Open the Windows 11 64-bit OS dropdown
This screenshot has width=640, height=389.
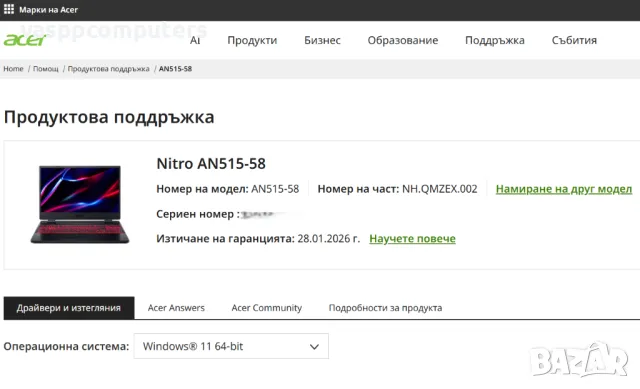coord(231,346)
